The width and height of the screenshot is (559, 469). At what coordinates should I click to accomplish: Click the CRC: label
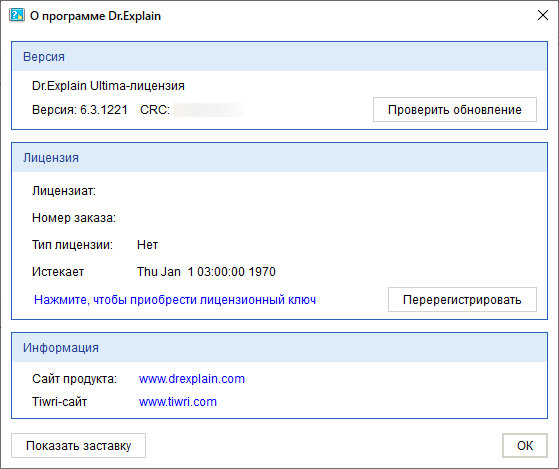pyautogui.click(x=155, y=109)
